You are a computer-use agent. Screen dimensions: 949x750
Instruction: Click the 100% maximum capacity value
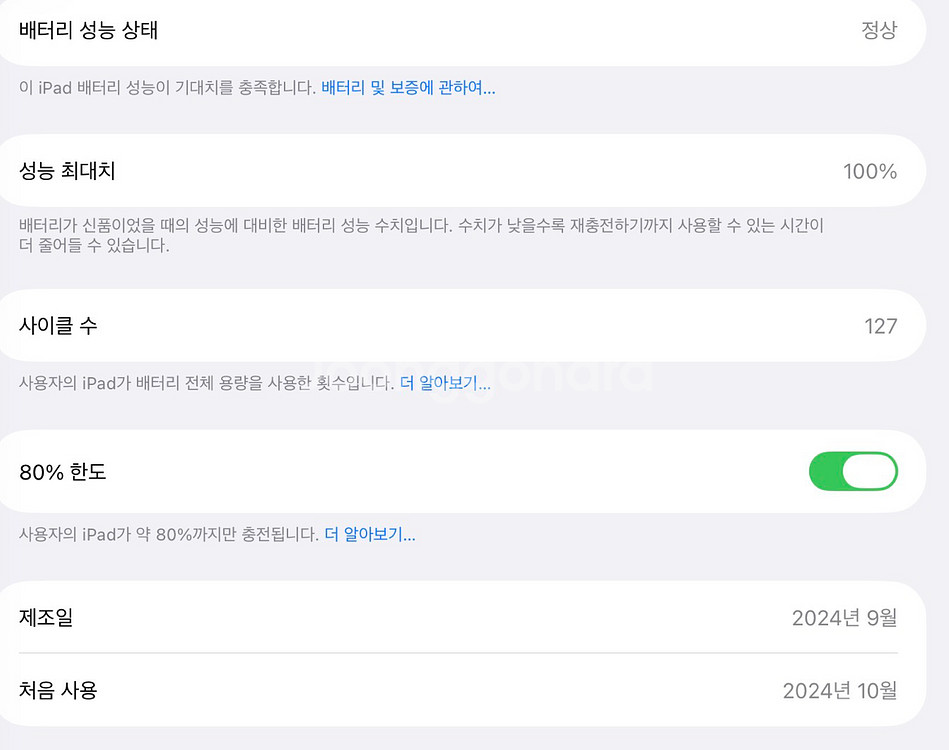pos(870,171)
